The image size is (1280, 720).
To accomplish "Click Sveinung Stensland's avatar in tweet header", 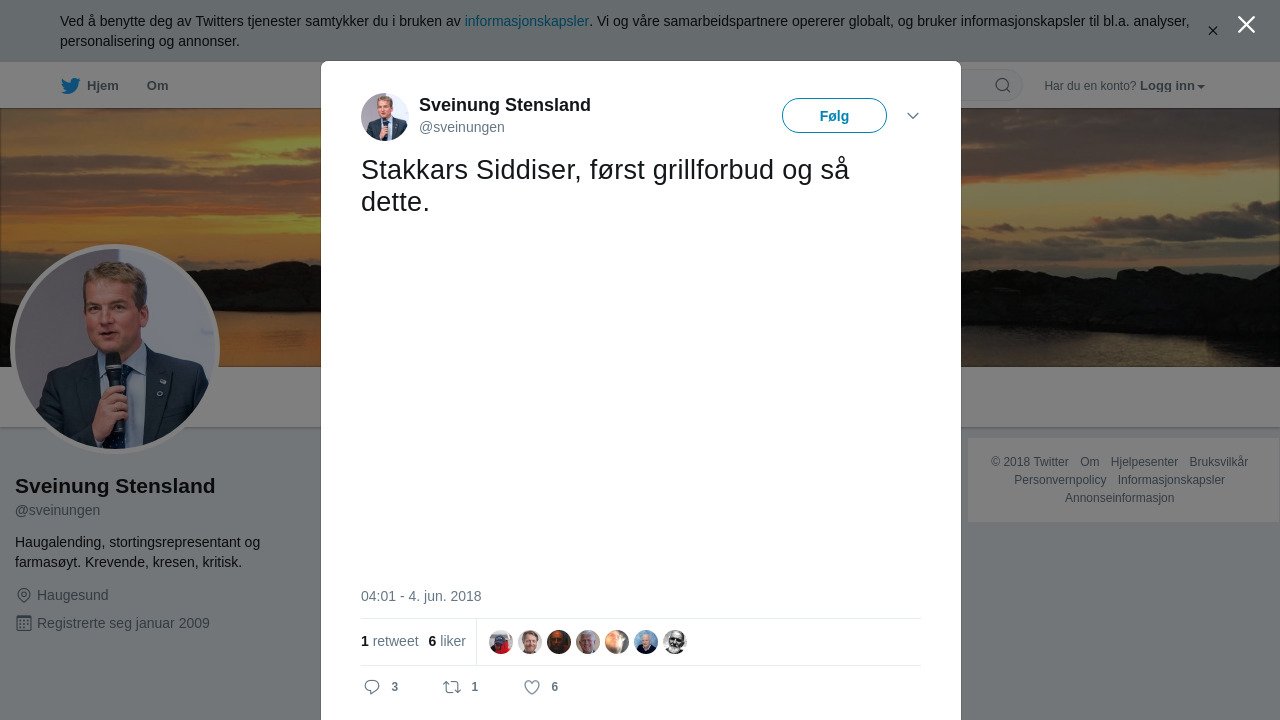I will click(385, 117).
